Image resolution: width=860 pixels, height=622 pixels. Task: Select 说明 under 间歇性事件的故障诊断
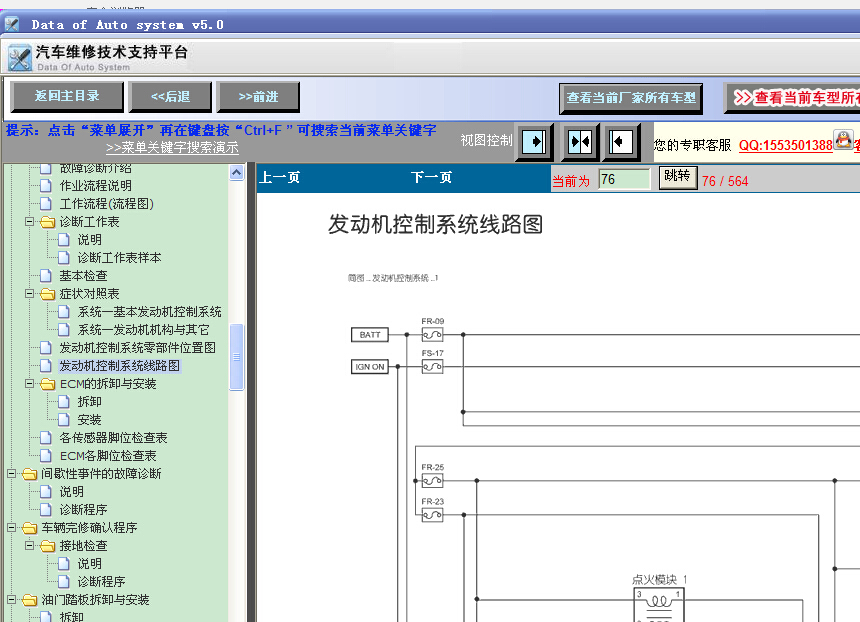pos(71,491)
